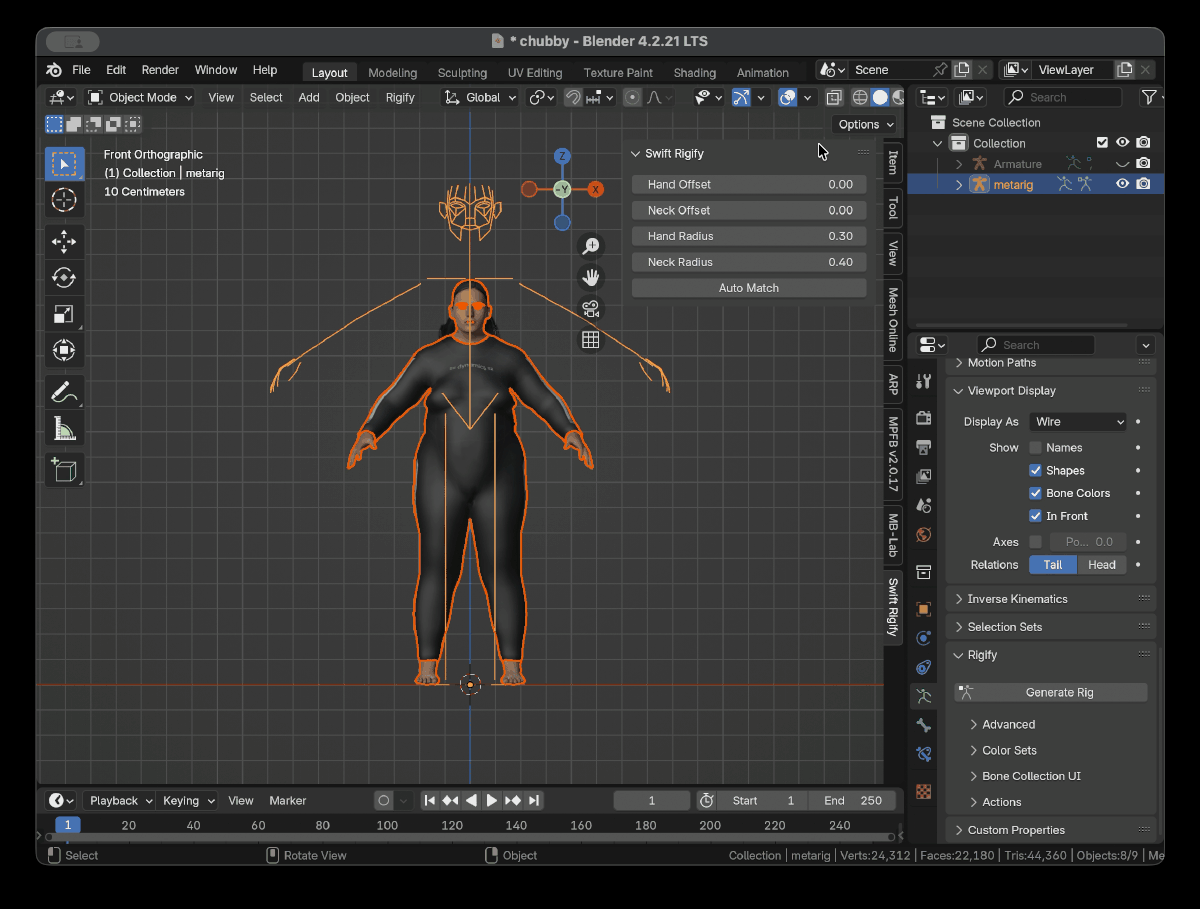Viewport: 1200px width, 909px height.
Task: Expand Advanced under Rigify
Action: (x=1003, y=724)
